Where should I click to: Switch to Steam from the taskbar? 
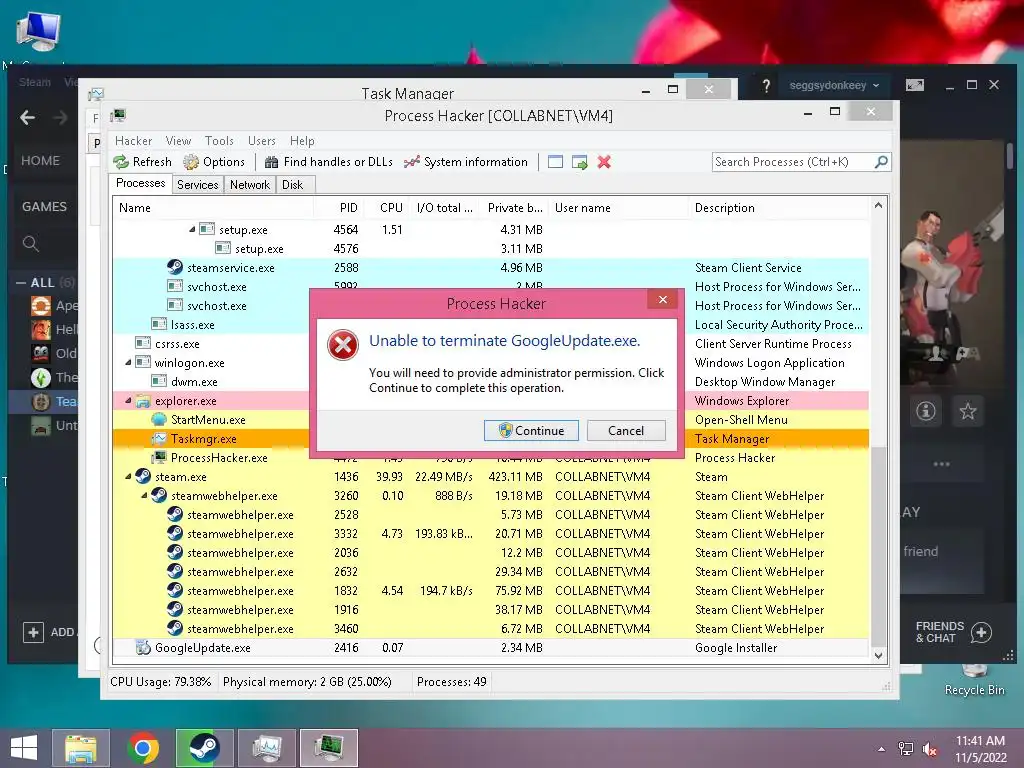pos(204,748)
